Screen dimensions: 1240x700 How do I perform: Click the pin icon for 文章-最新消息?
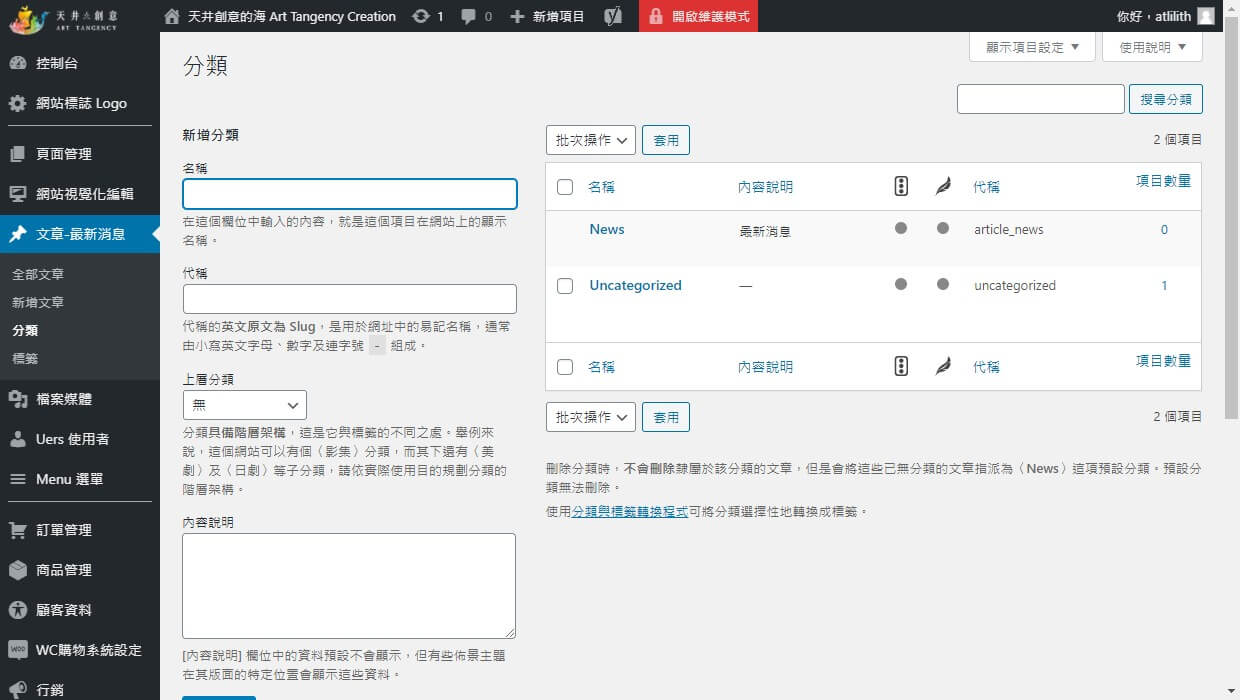[17, 234]
